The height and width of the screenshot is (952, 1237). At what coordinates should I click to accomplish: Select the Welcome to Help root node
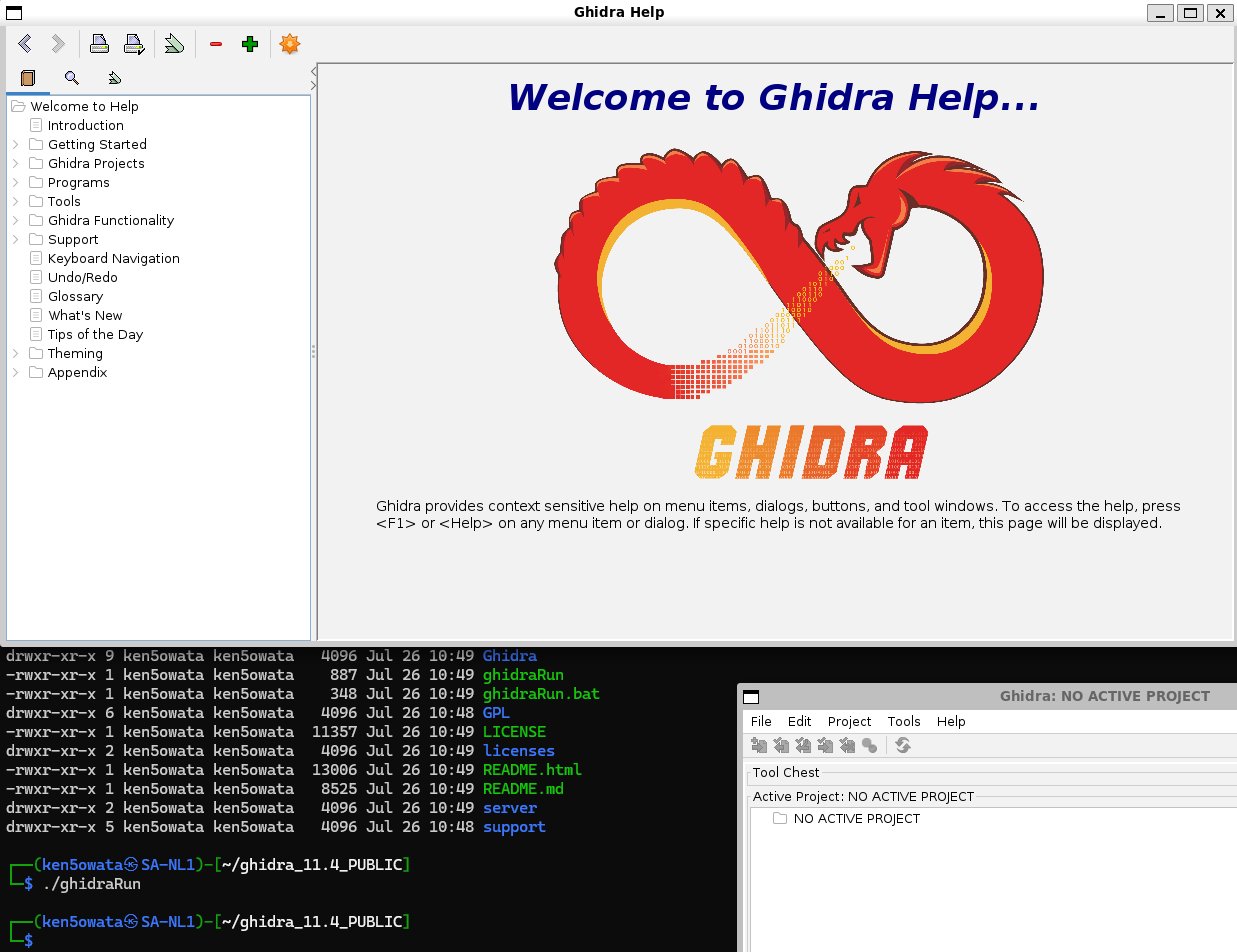[84, 106]
